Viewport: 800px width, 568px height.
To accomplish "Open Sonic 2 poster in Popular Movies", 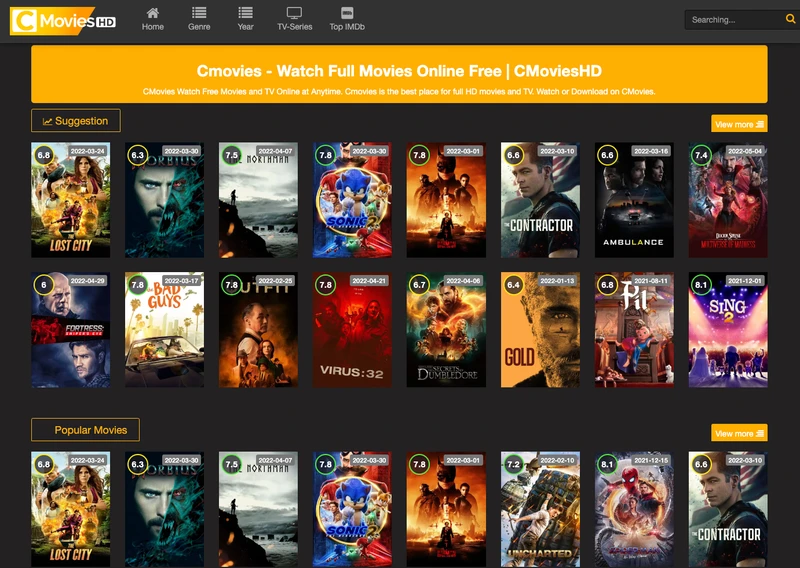I will (x=352, y=509).
